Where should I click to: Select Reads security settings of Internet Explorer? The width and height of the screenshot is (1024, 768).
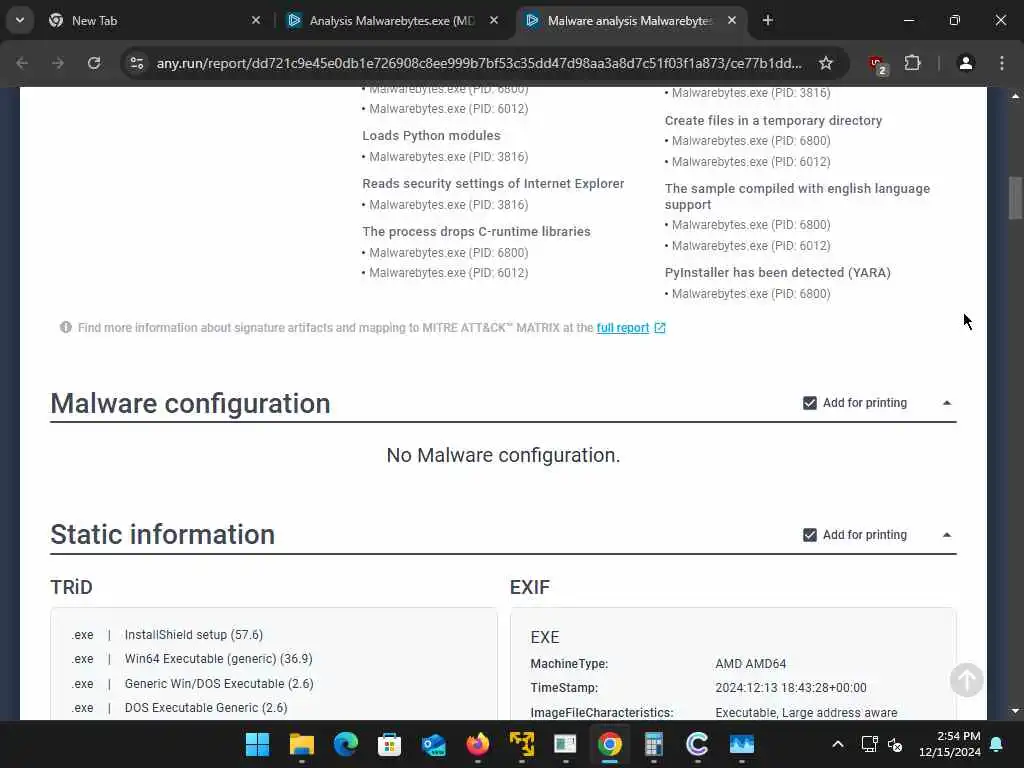(x=493, y=184)
